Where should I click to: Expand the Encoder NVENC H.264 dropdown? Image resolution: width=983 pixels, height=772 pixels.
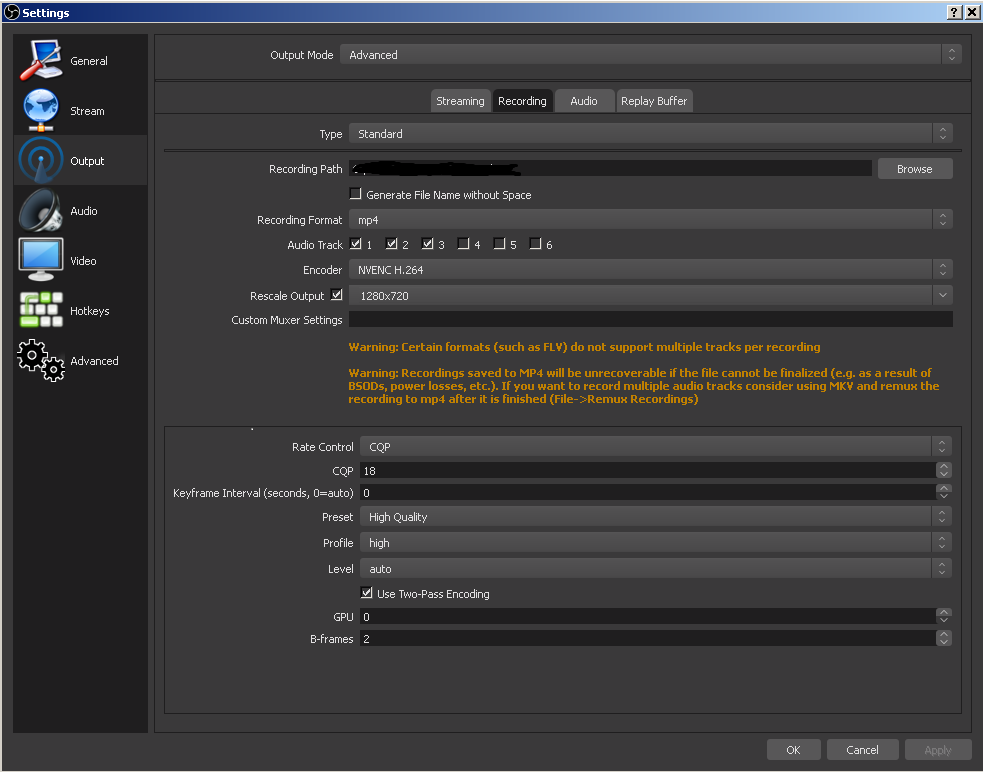649,269
